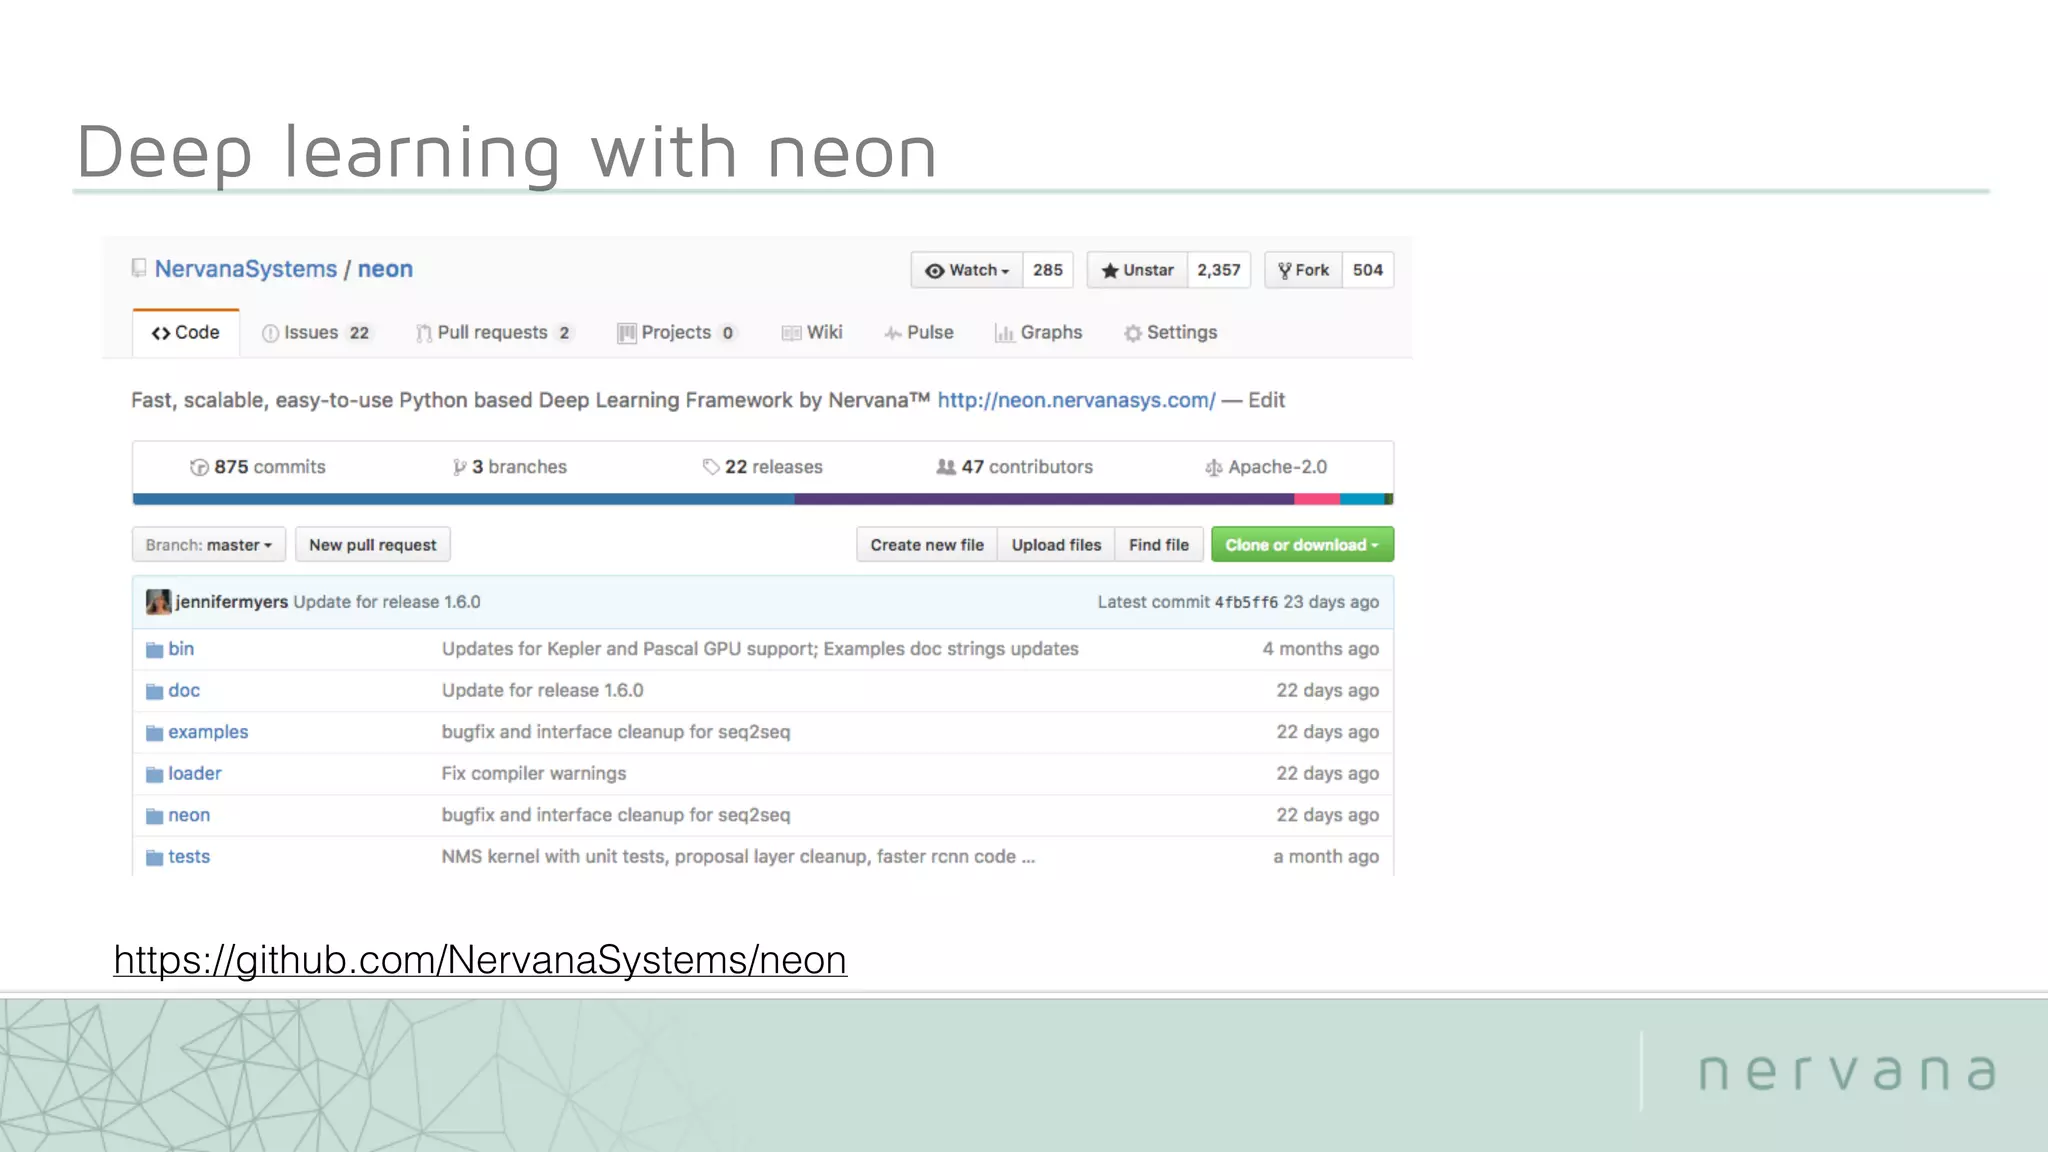Click the neon folder icon
This screenshot has width=2048, height=1152.
tap(154, 816)
